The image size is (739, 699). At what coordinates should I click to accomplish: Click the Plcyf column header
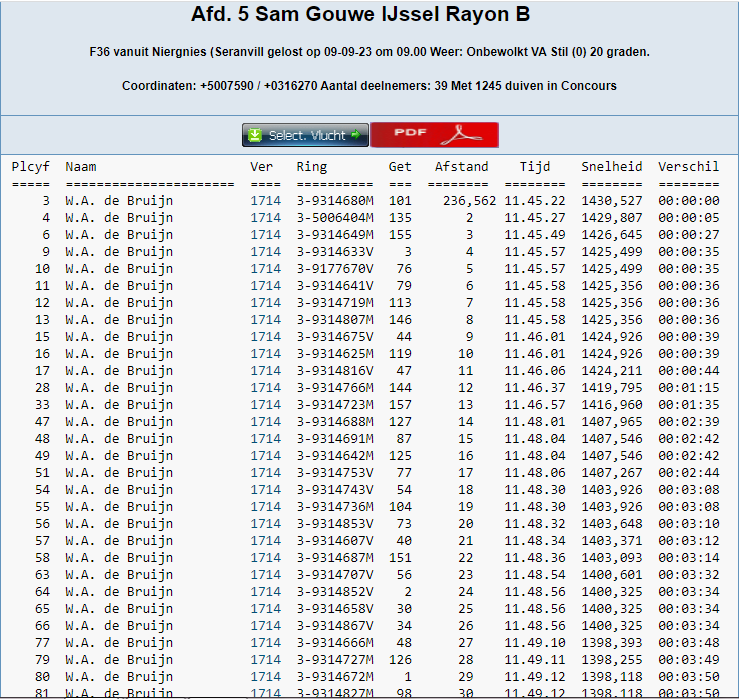(x=30, y=167)
